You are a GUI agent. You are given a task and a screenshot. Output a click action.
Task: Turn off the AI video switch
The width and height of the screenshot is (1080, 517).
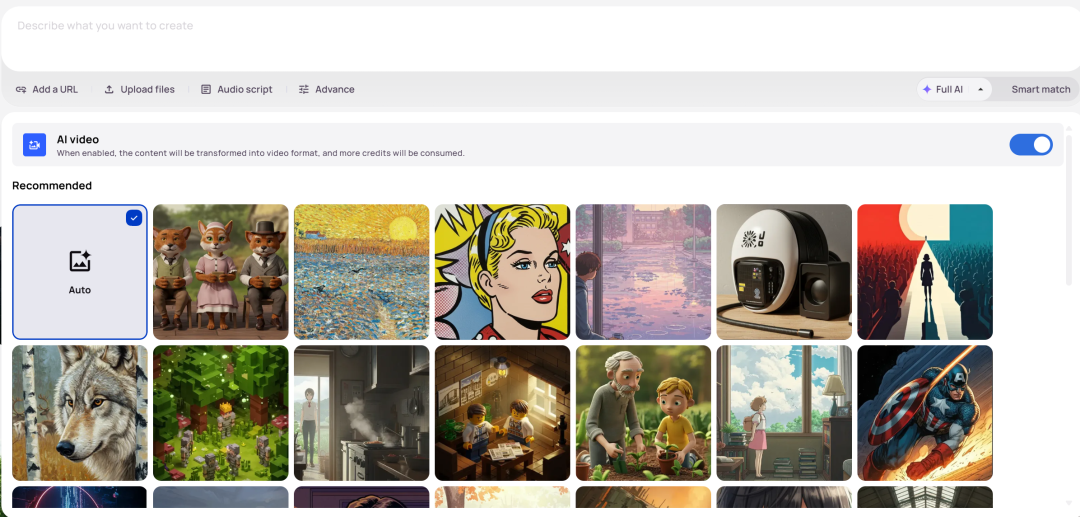click(1030, 145)
